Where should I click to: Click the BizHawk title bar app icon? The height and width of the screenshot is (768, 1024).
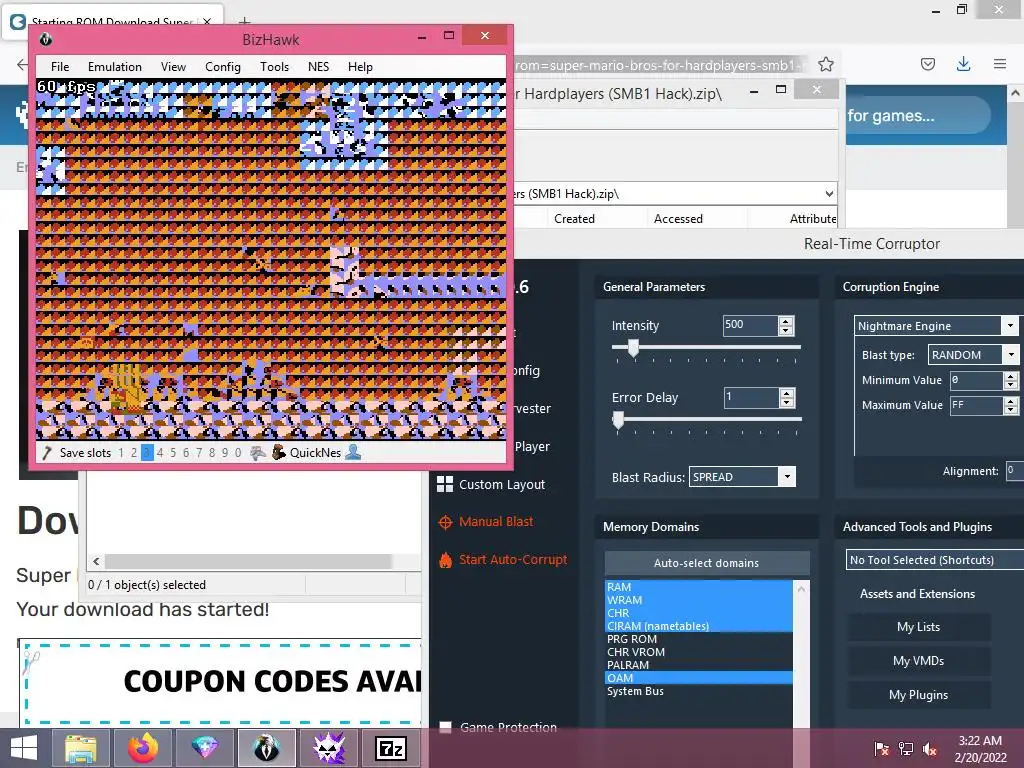(46, 39)
